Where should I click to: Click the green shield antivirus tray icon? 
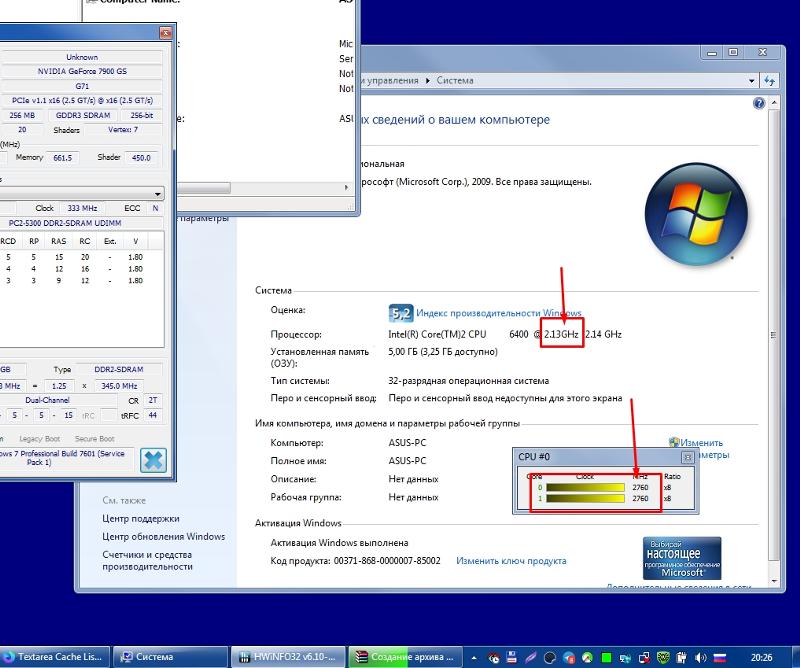click(663, 657)
